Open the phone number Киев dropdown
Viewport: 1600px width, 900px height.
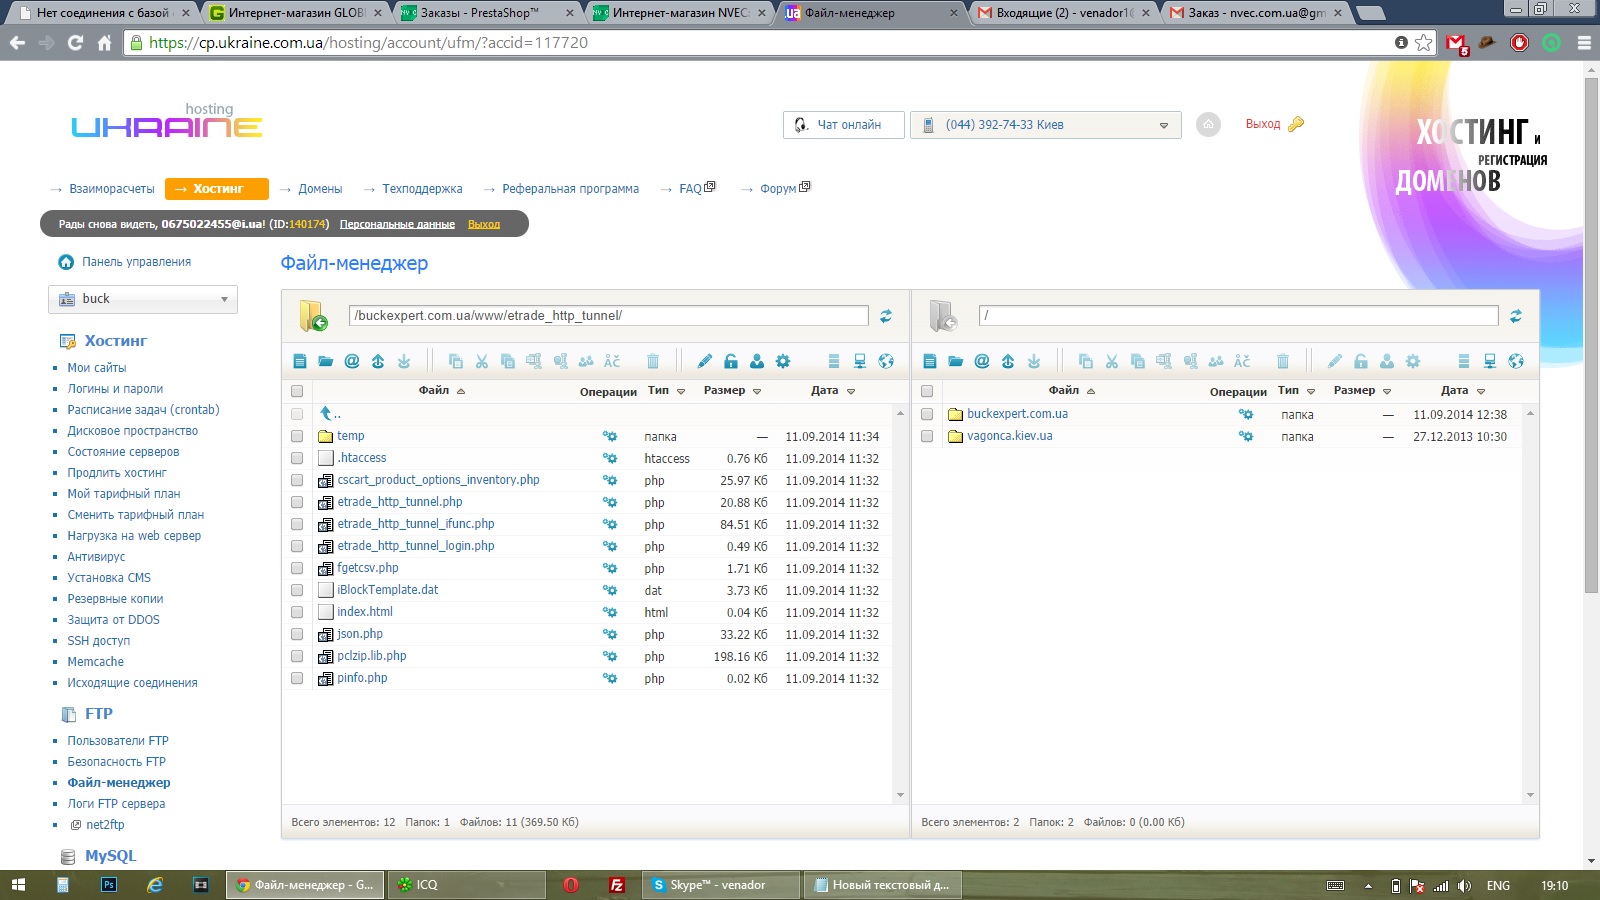[1046, 125]
